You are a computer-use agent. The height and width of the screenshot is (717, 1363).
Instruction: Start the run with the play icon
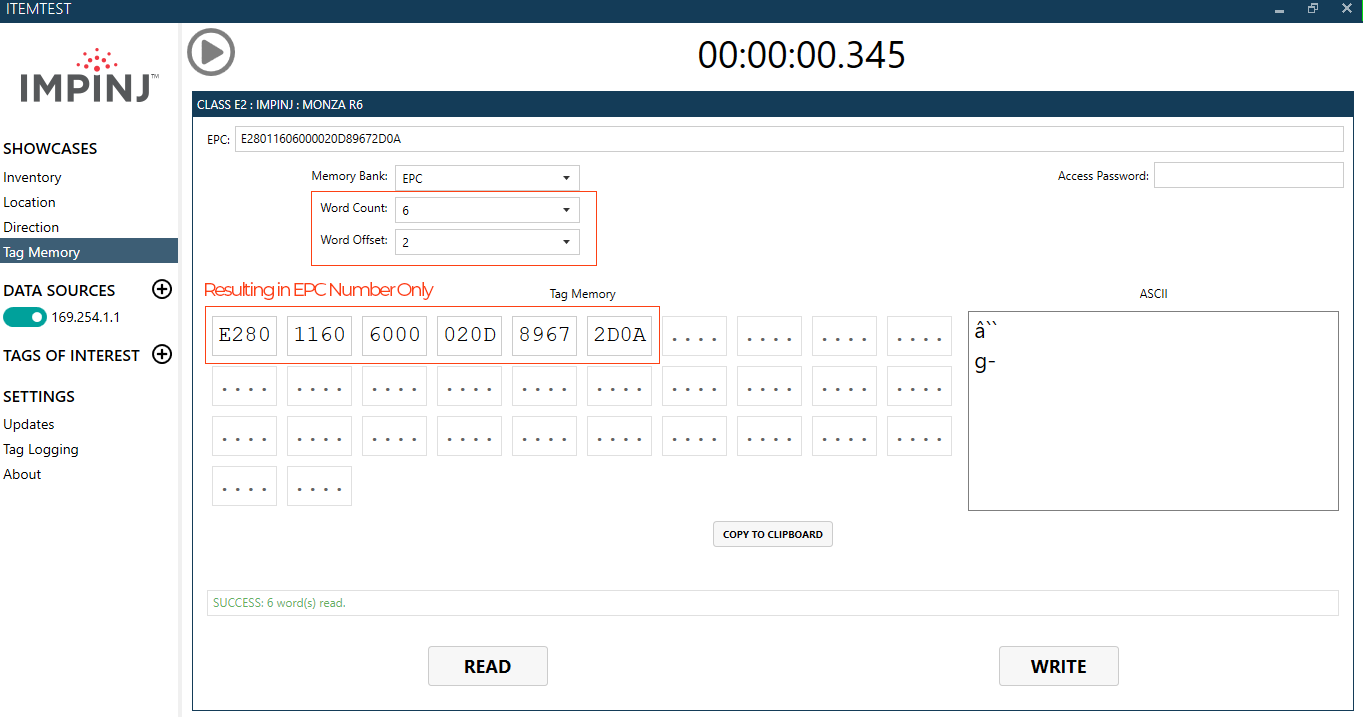tap(211, 51)
